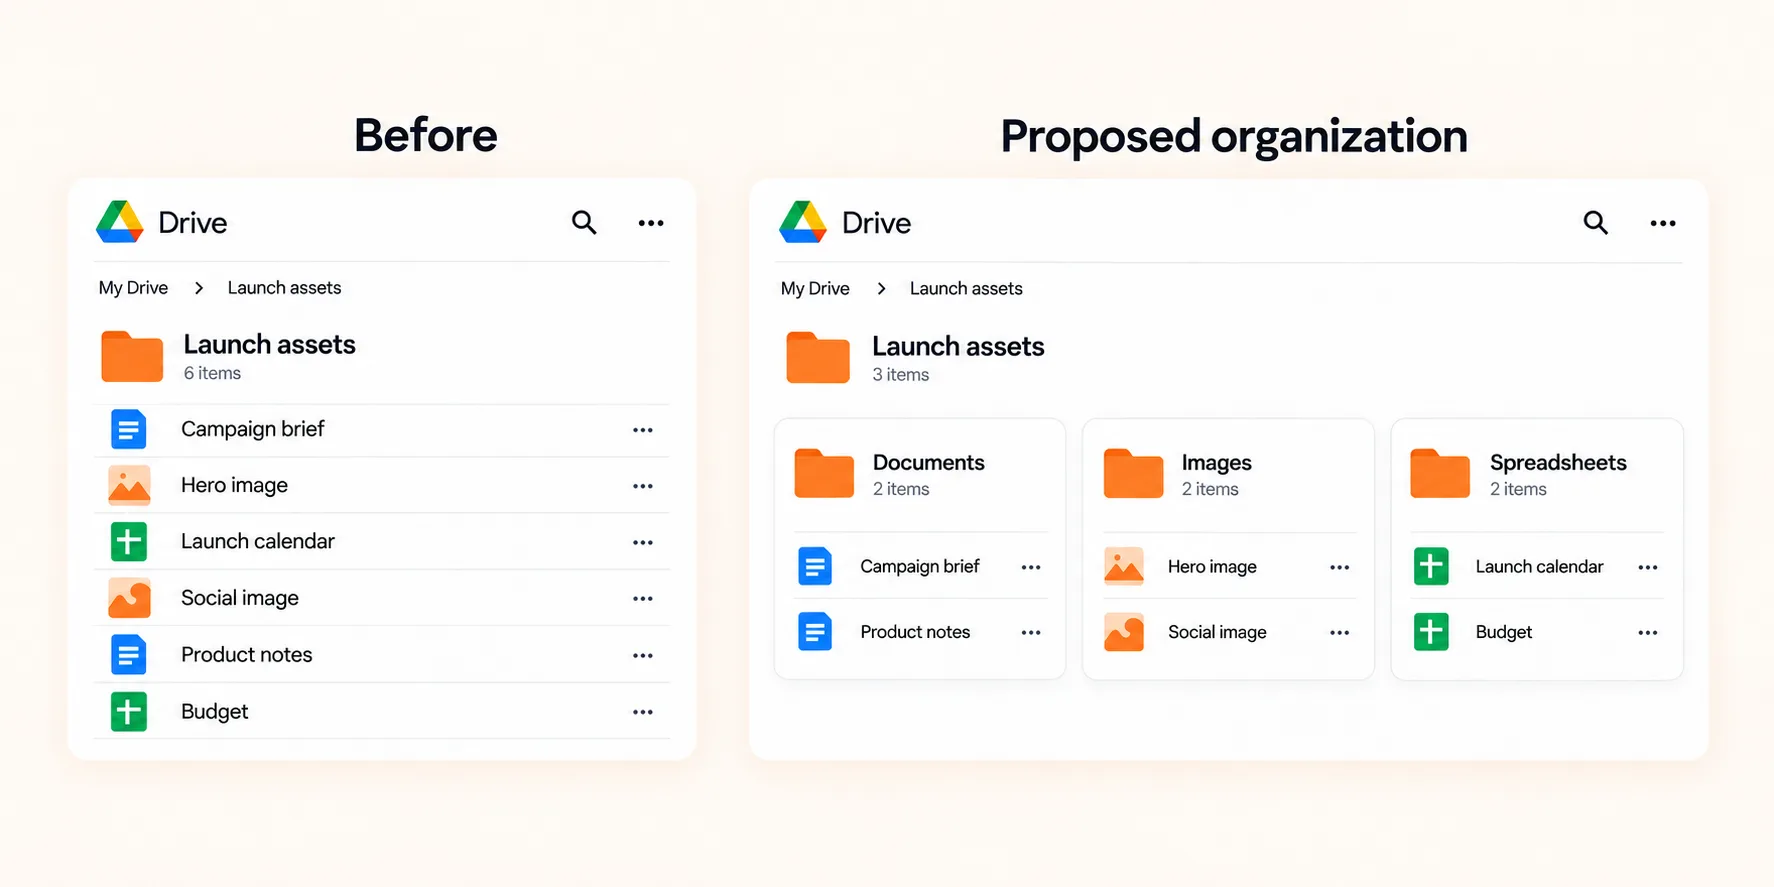Open more options for Social image in the Before list
This screenshot has width=1774, height=887.
click(x=643, y=599)
